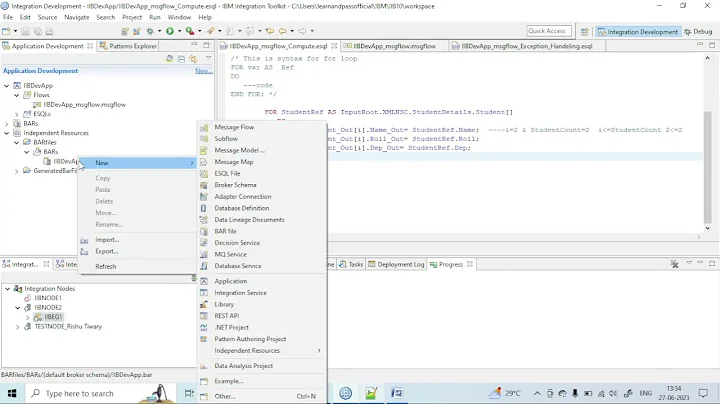Open the Tasks tab
720x404 pixels.
[351, 264]
